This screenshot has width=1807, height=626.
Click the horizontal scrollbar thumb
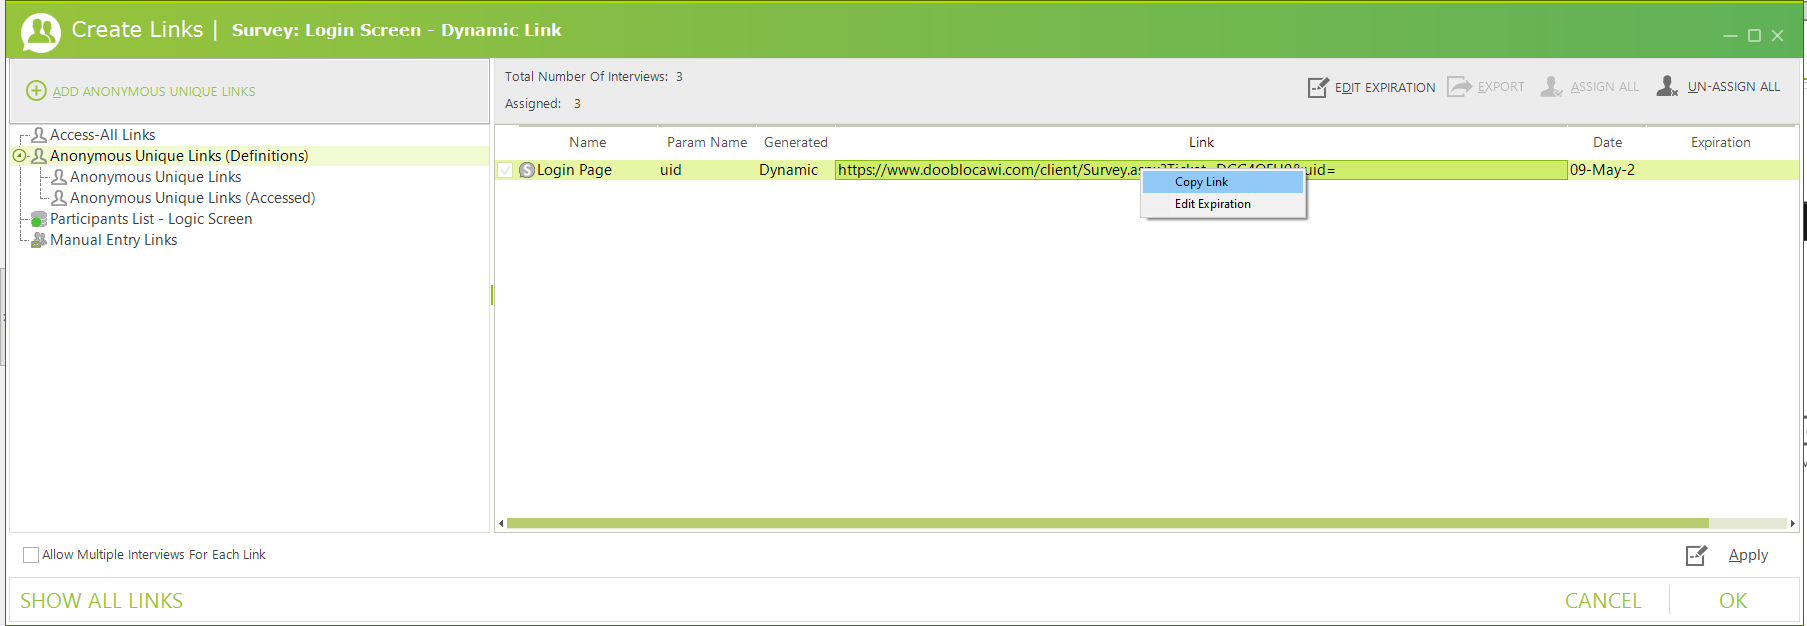click(1108, 523)
